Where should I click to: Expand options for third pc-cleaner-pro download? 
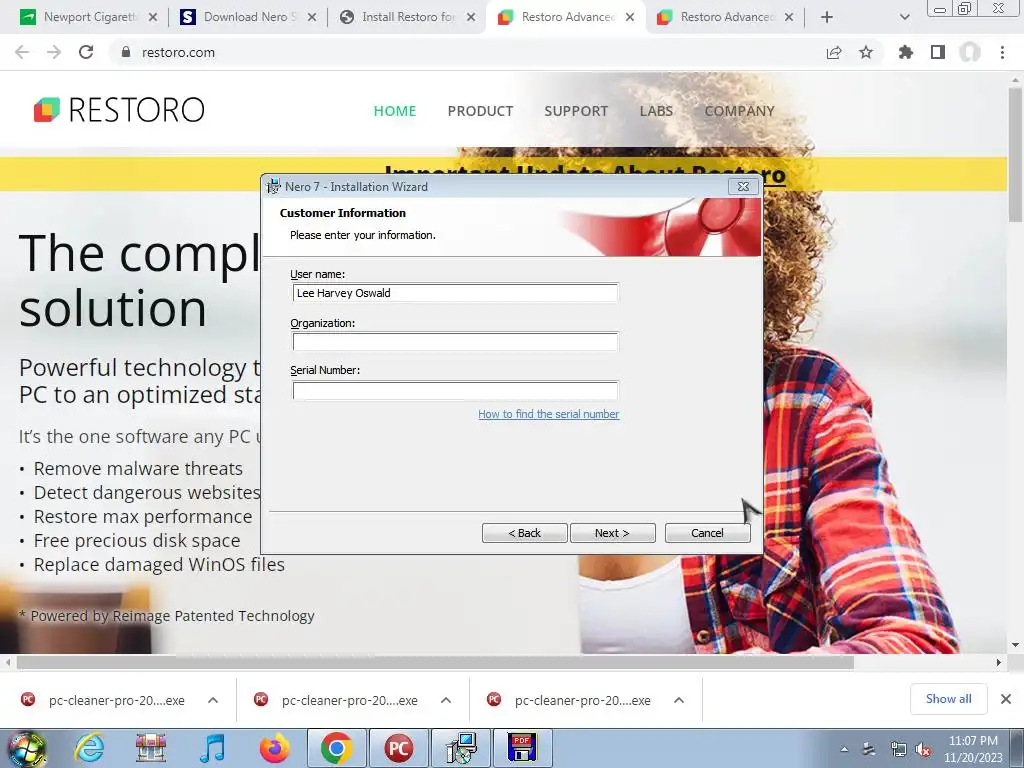[x=679, y=700]
